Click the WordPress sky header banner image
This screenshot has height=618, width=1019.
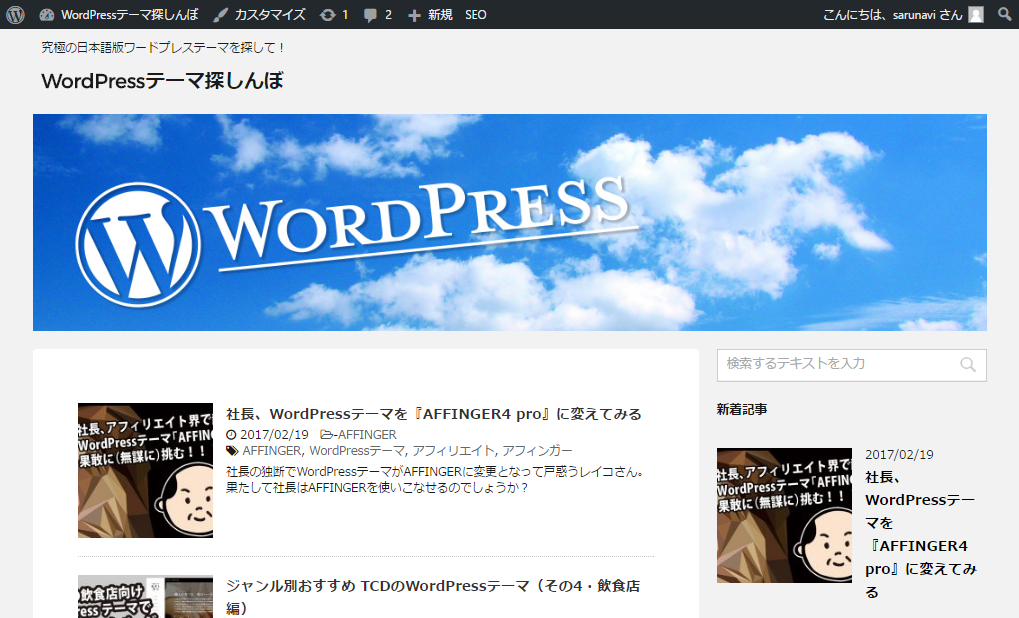[x=510, y=222]
